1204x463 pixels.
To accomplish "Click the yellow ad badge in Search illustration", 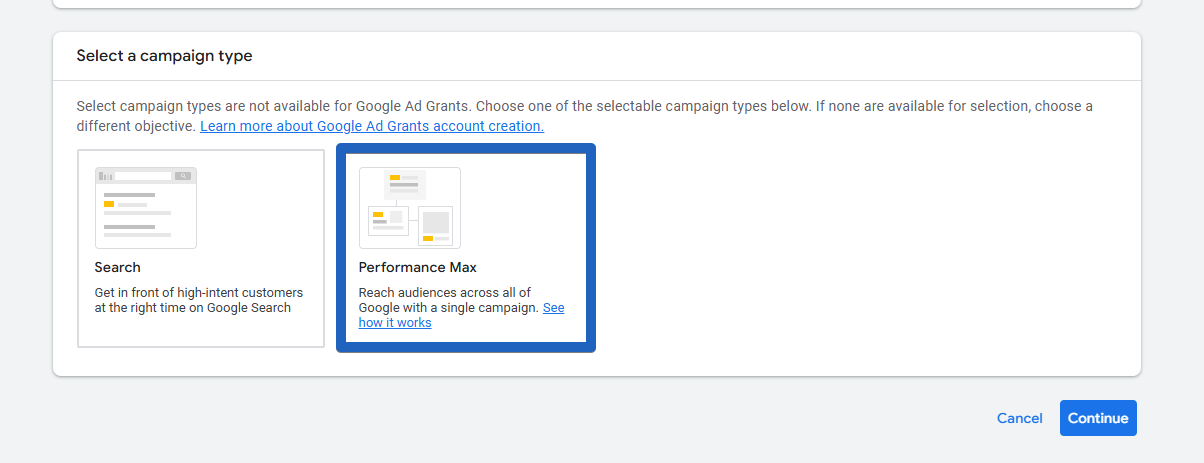I will (x=109, y=204).
